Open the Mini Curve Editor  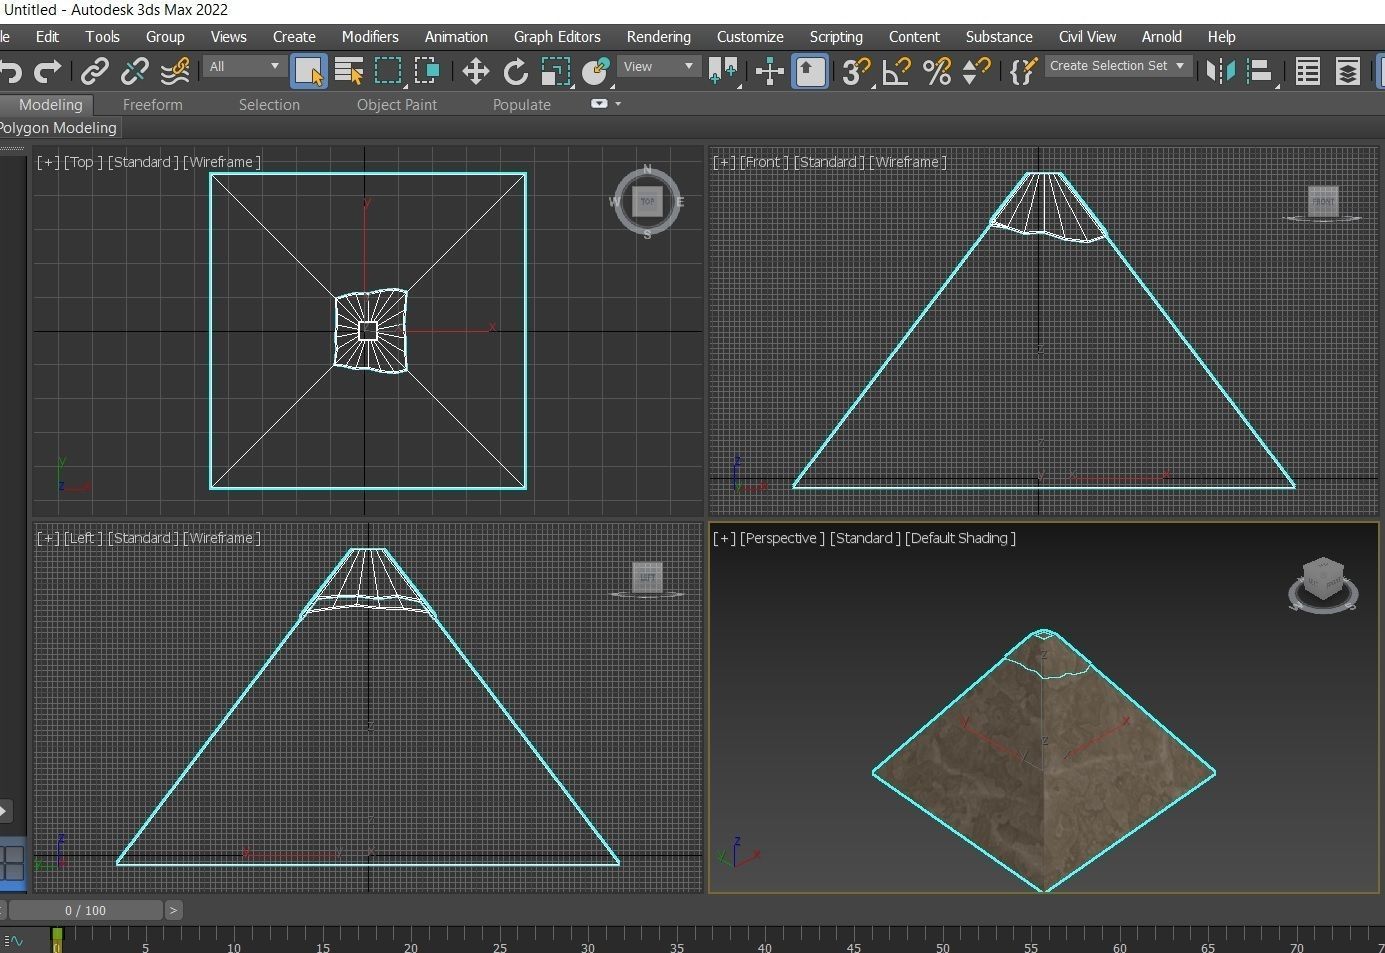click(x=13, y=940)
